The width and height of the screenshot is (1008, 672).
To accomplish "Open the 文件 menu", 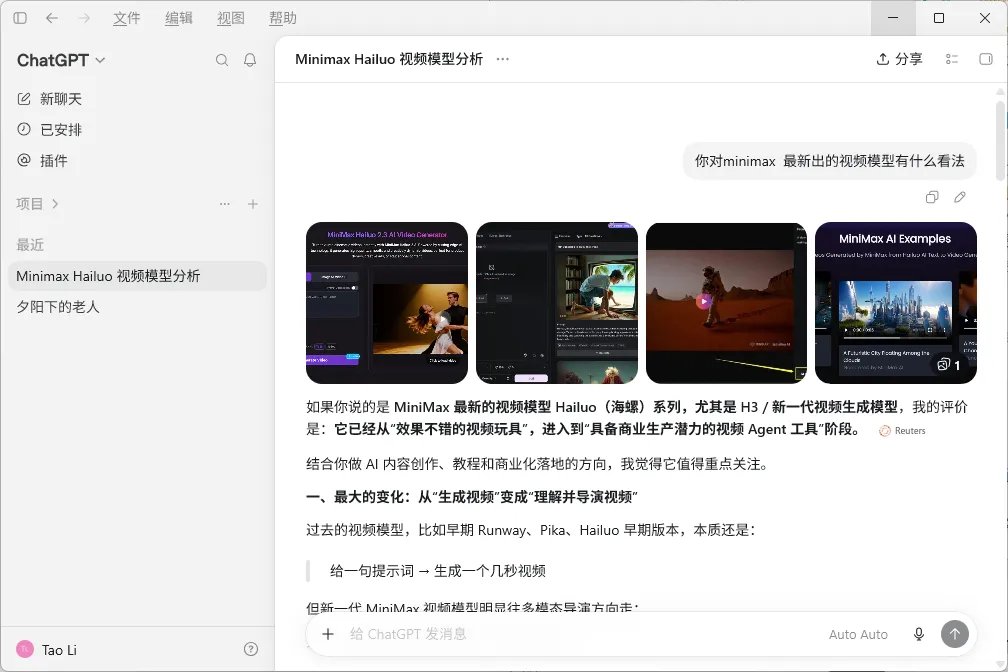I will click(x=127, y=18).
